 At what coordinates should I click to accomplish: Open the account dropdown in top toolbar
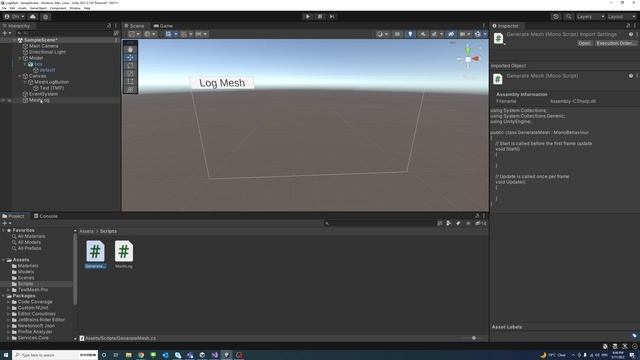point(14,17)
